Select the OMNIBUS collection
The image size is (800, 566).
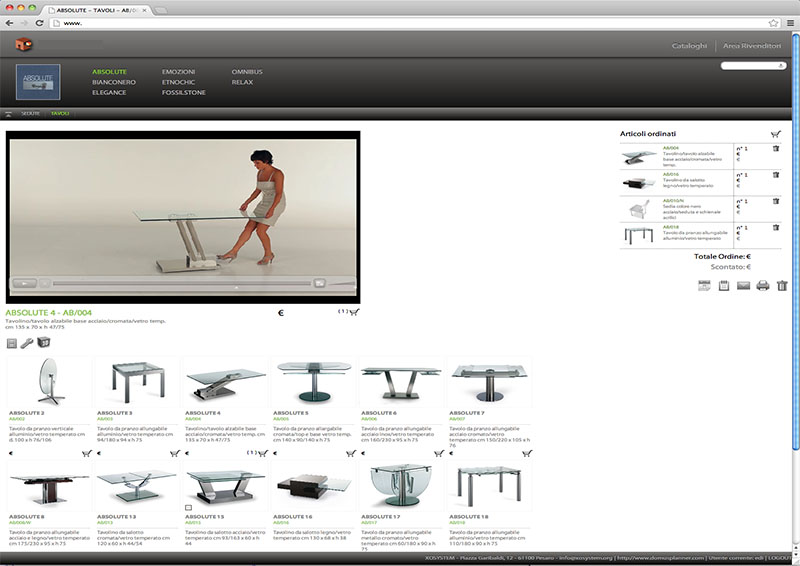point(247,72)
